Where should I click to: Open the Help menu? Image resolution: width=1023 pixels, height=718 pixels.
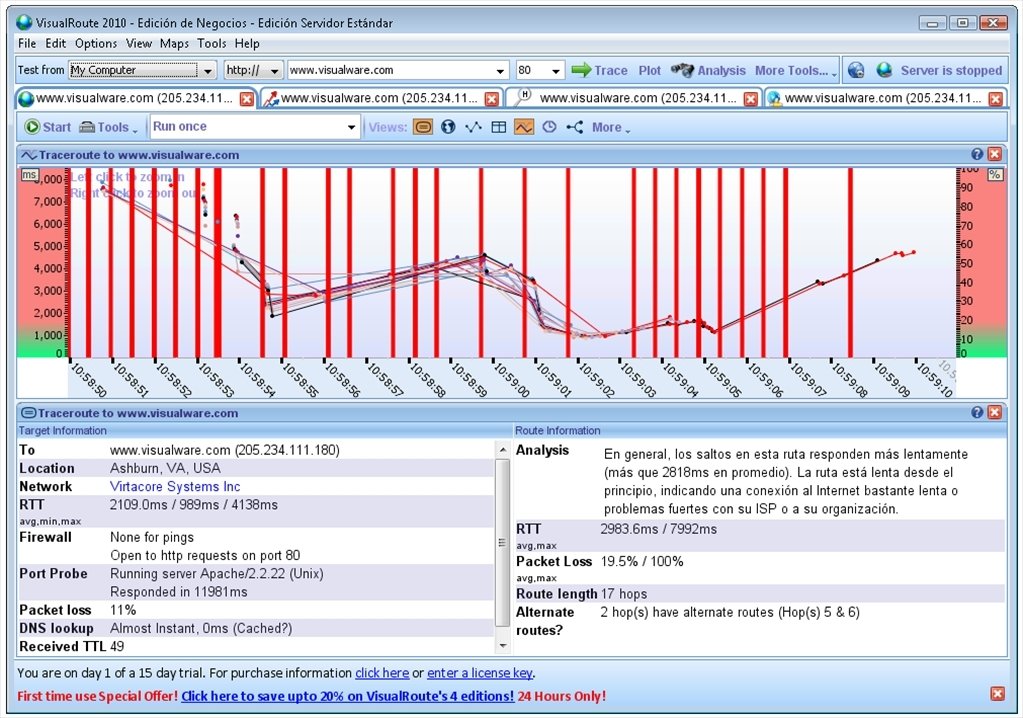click(x=247, y=44)
